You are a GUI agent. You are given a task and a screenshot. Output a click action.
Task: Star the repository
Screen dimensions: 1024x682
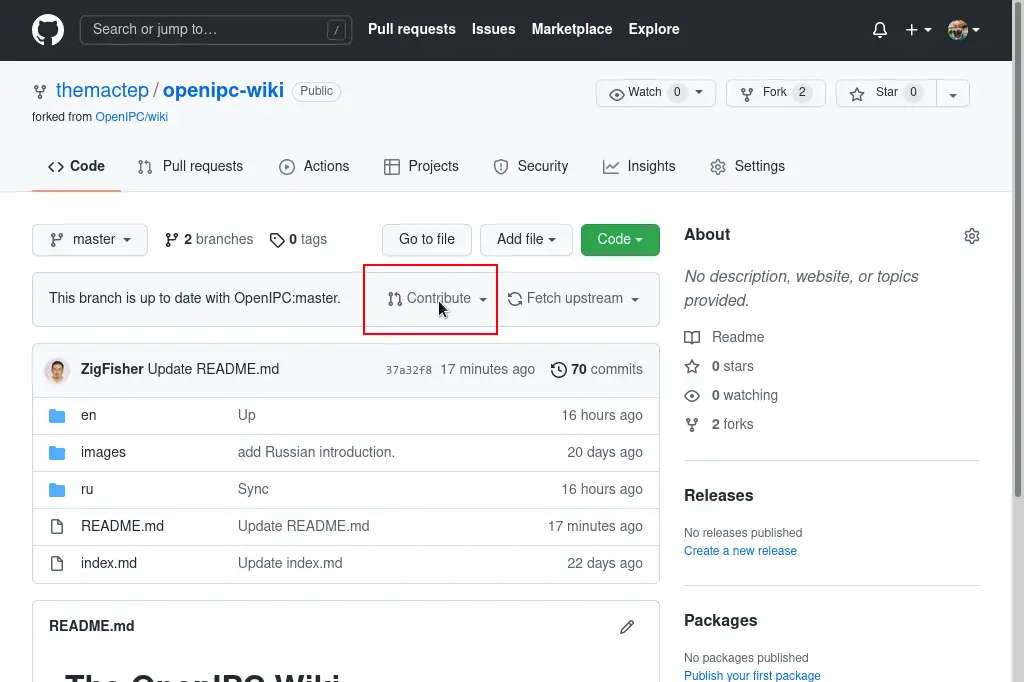tap(886, 93)
